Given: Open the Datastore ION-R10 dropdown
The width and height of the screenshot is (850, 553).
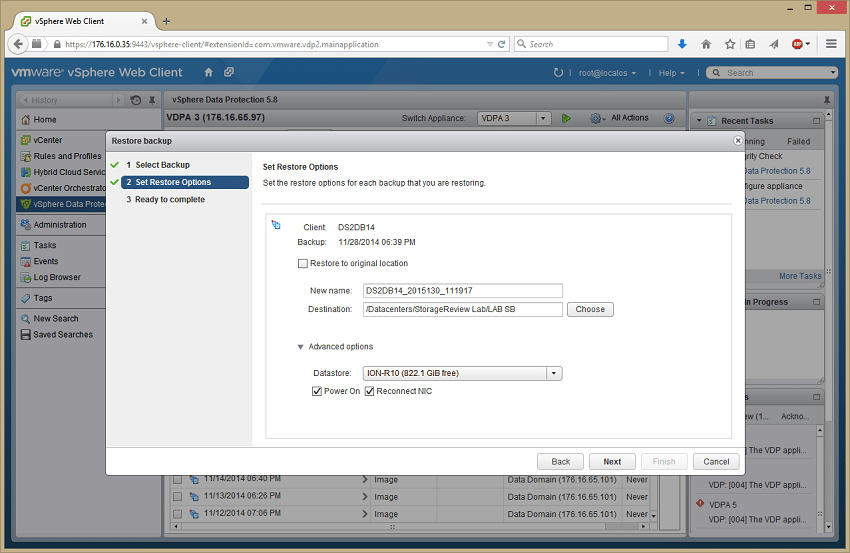Looking at the screenshot, I should [x=553, y=373].
